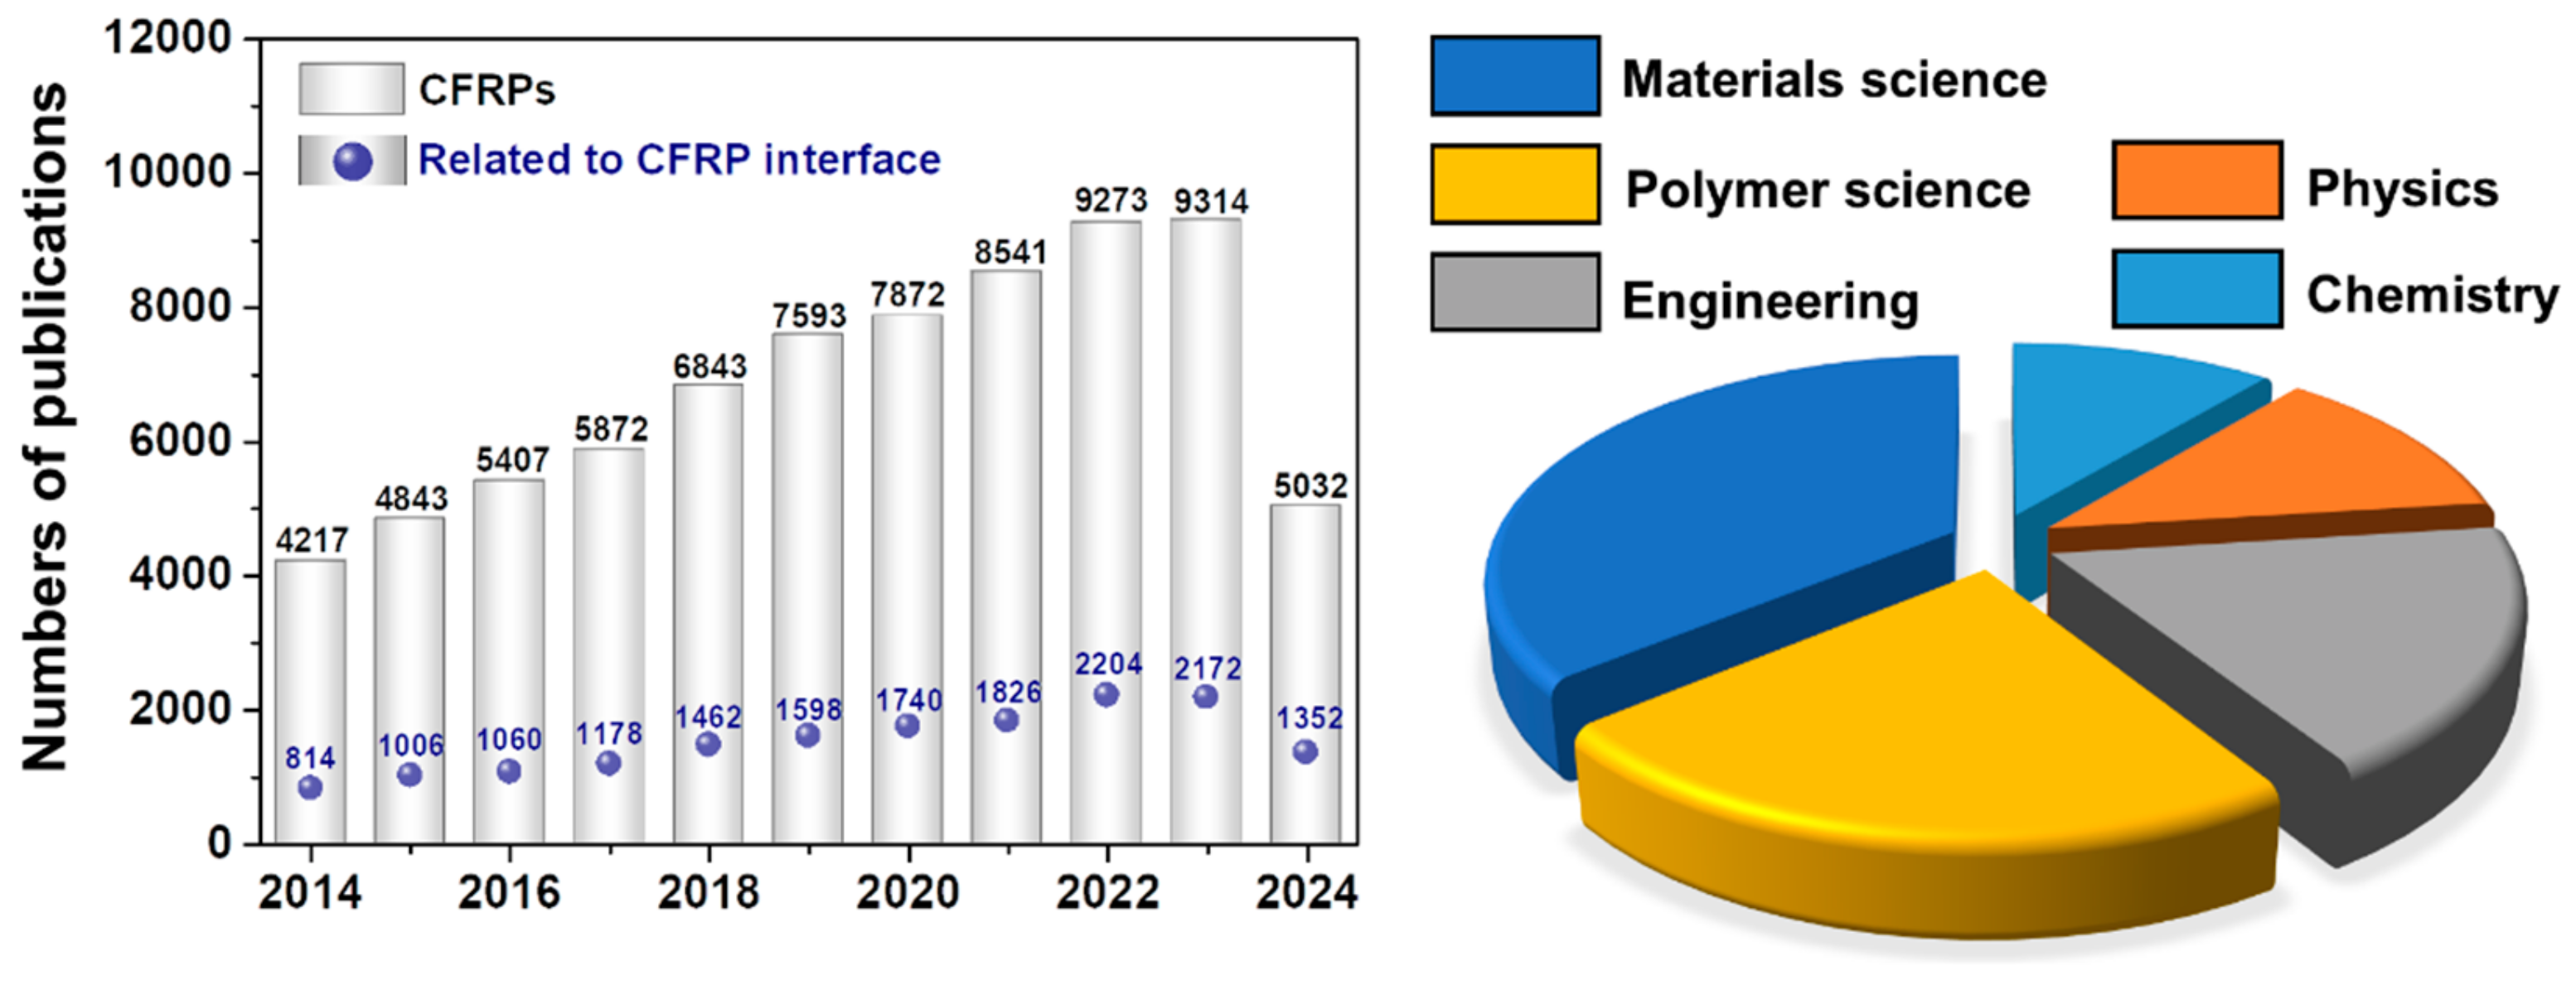Click the blue dot above 2014

tap(310, 789)
